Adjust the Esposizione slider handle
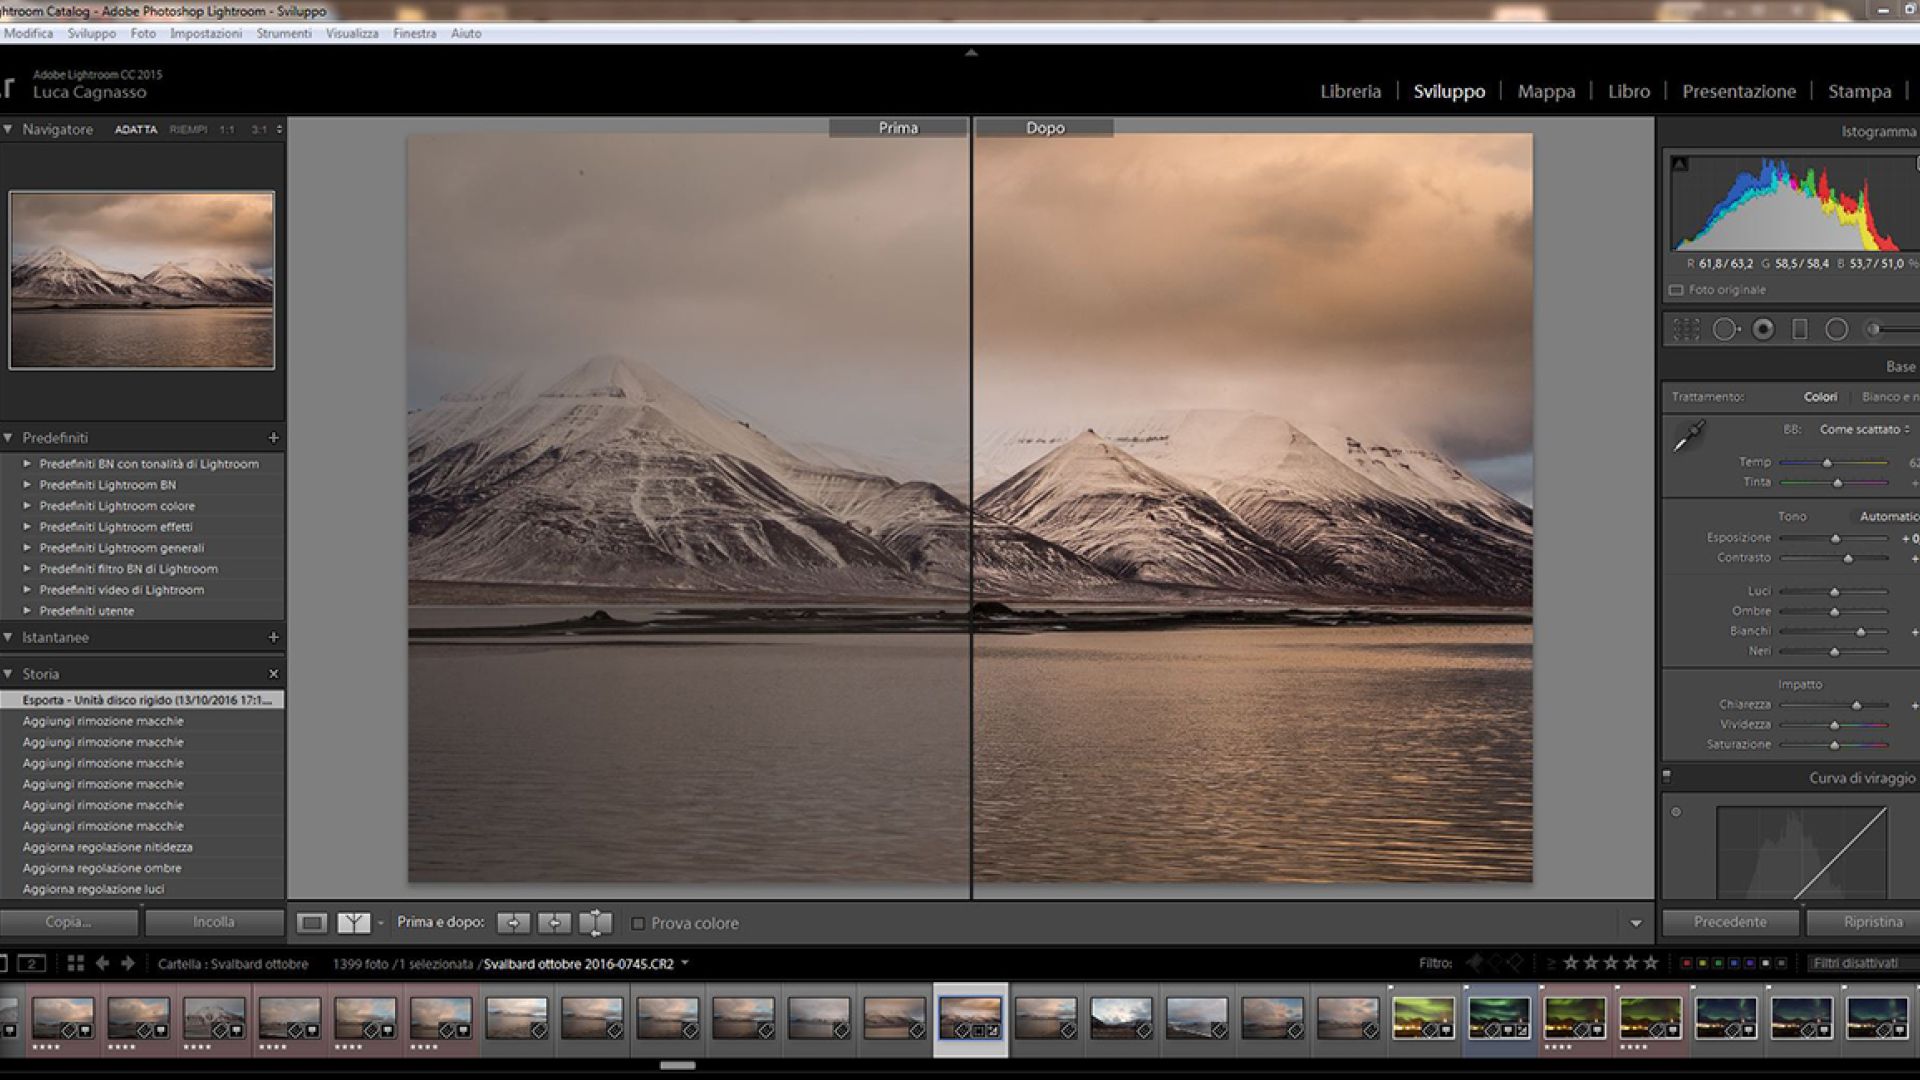1920x1080 pixels. tap(1835, 538)
